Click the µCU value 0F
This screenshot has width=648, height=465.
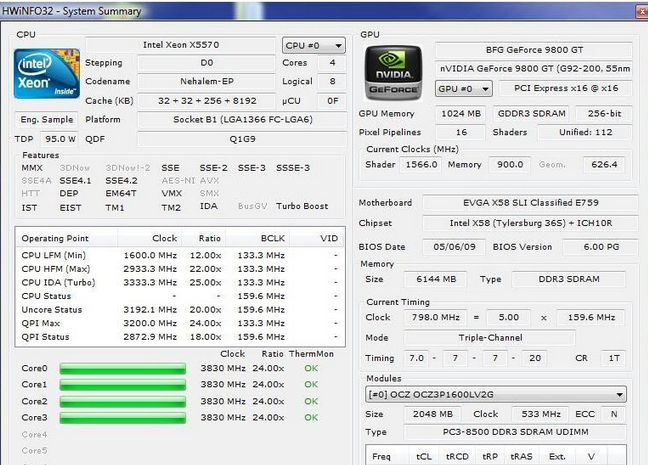(332, 101)
